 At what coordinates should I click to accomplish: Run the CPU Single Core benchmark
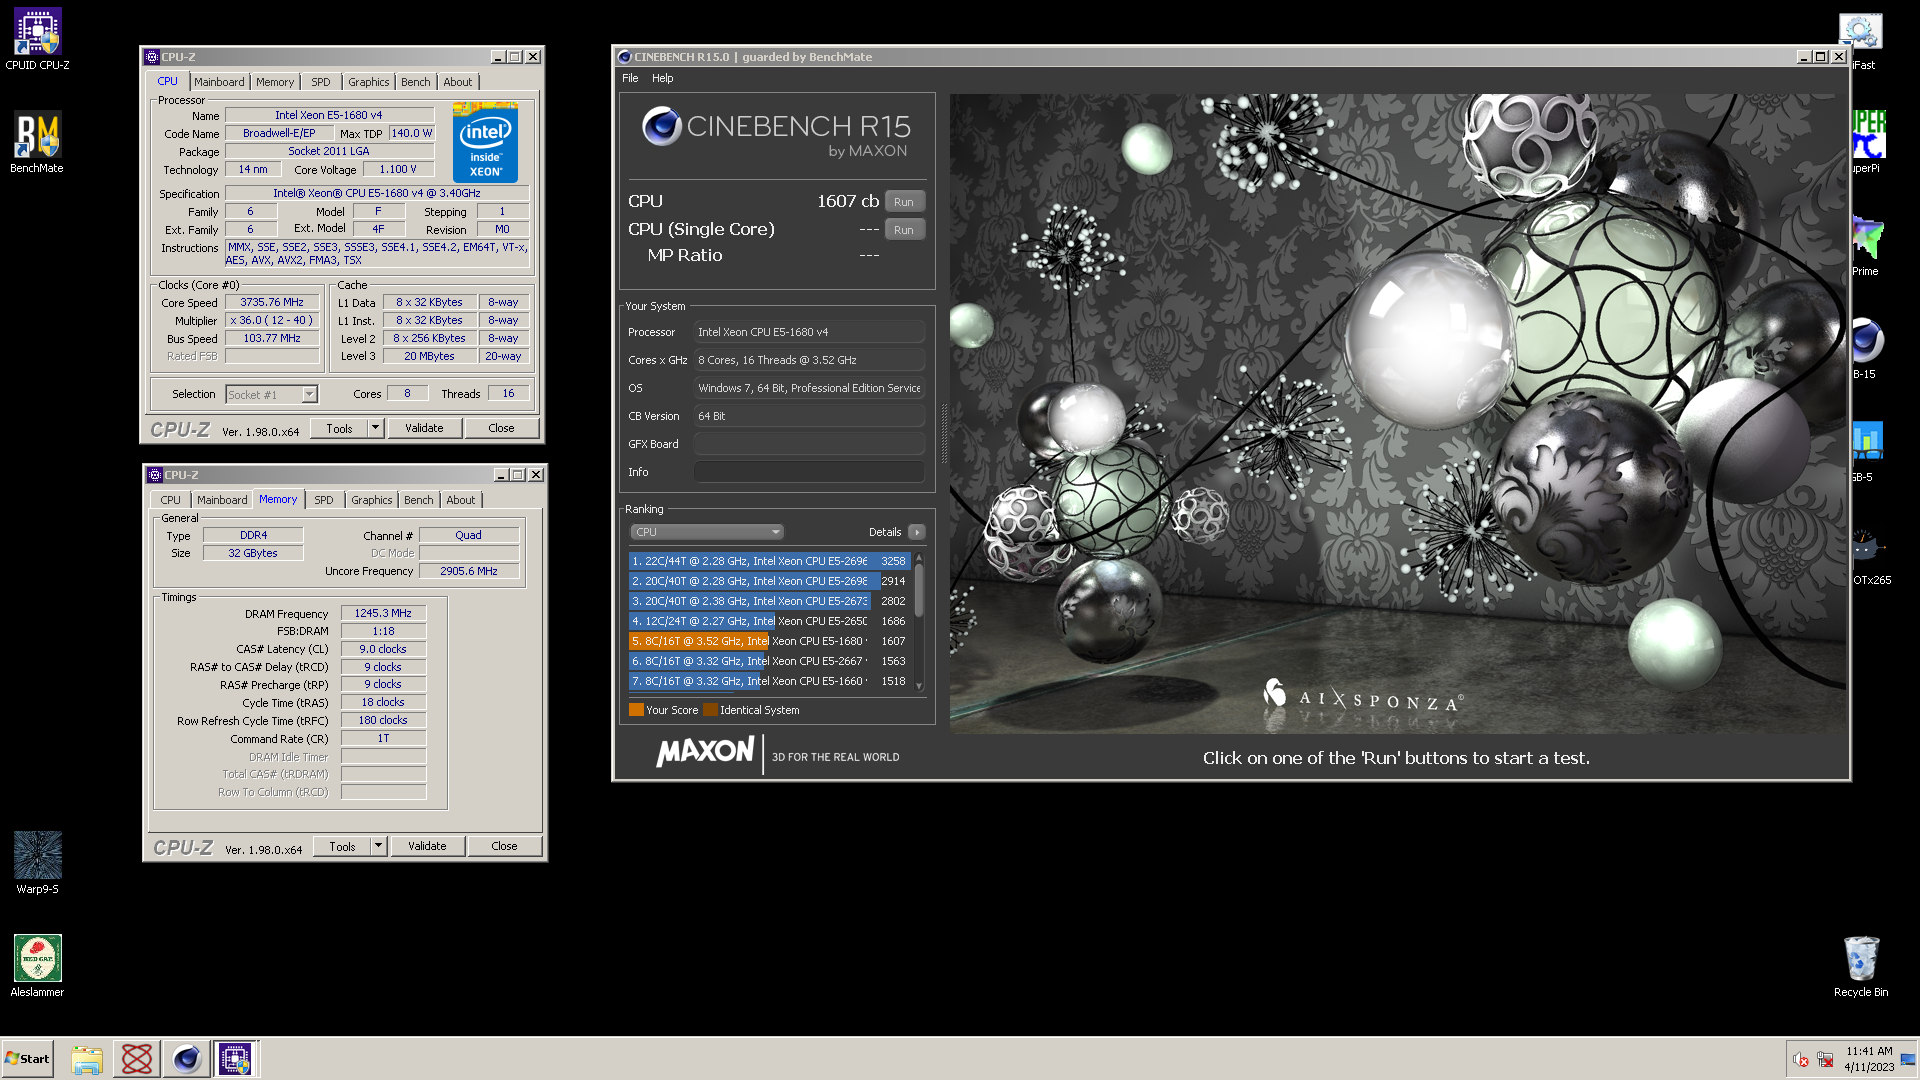(904, 230)
